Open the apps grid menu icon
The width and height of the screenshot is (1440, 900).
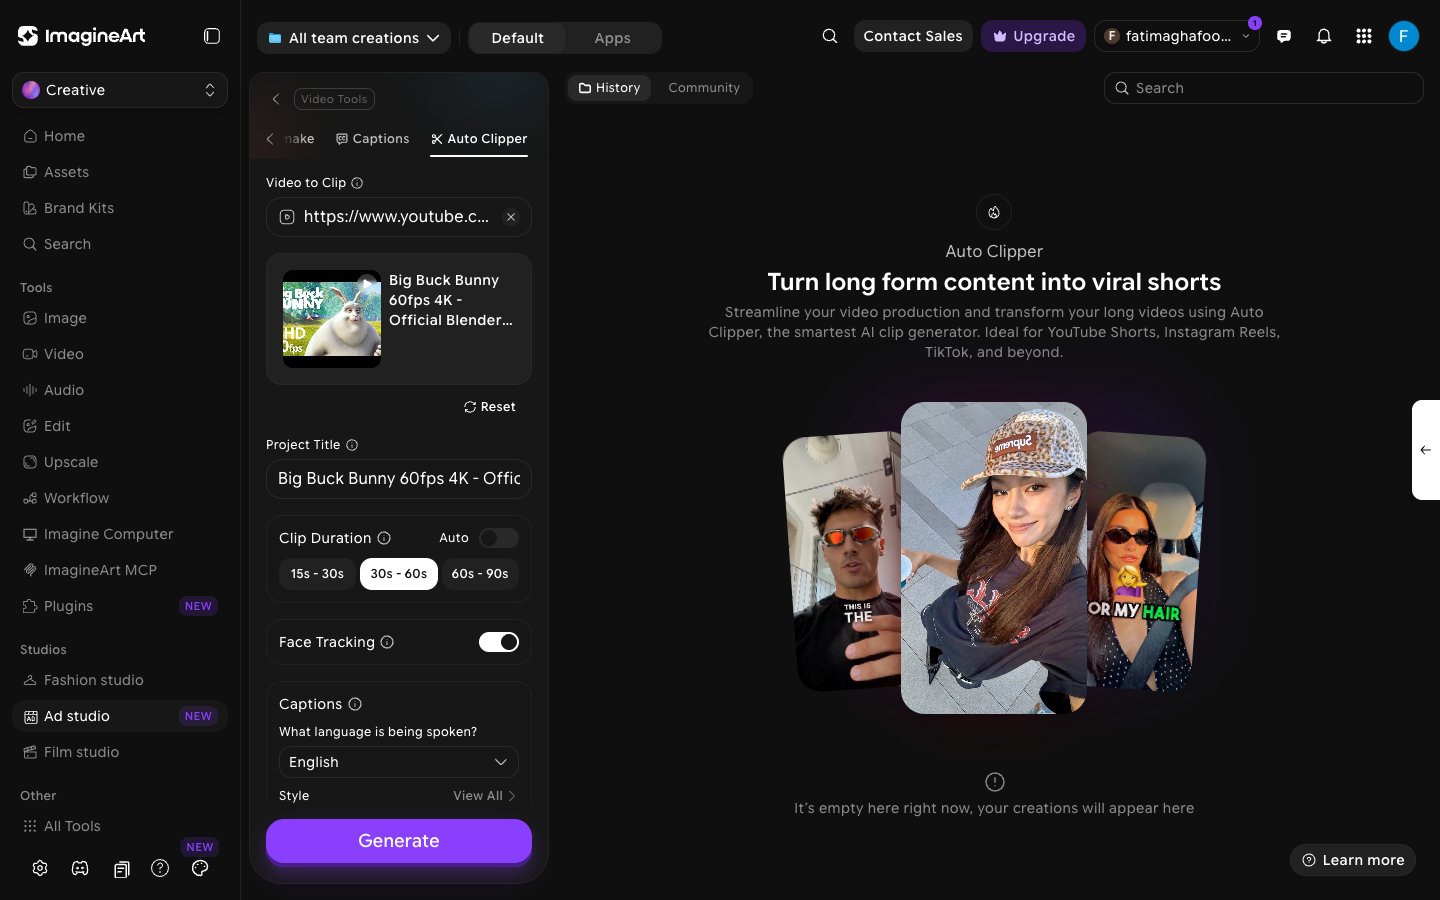(1364, 36)
